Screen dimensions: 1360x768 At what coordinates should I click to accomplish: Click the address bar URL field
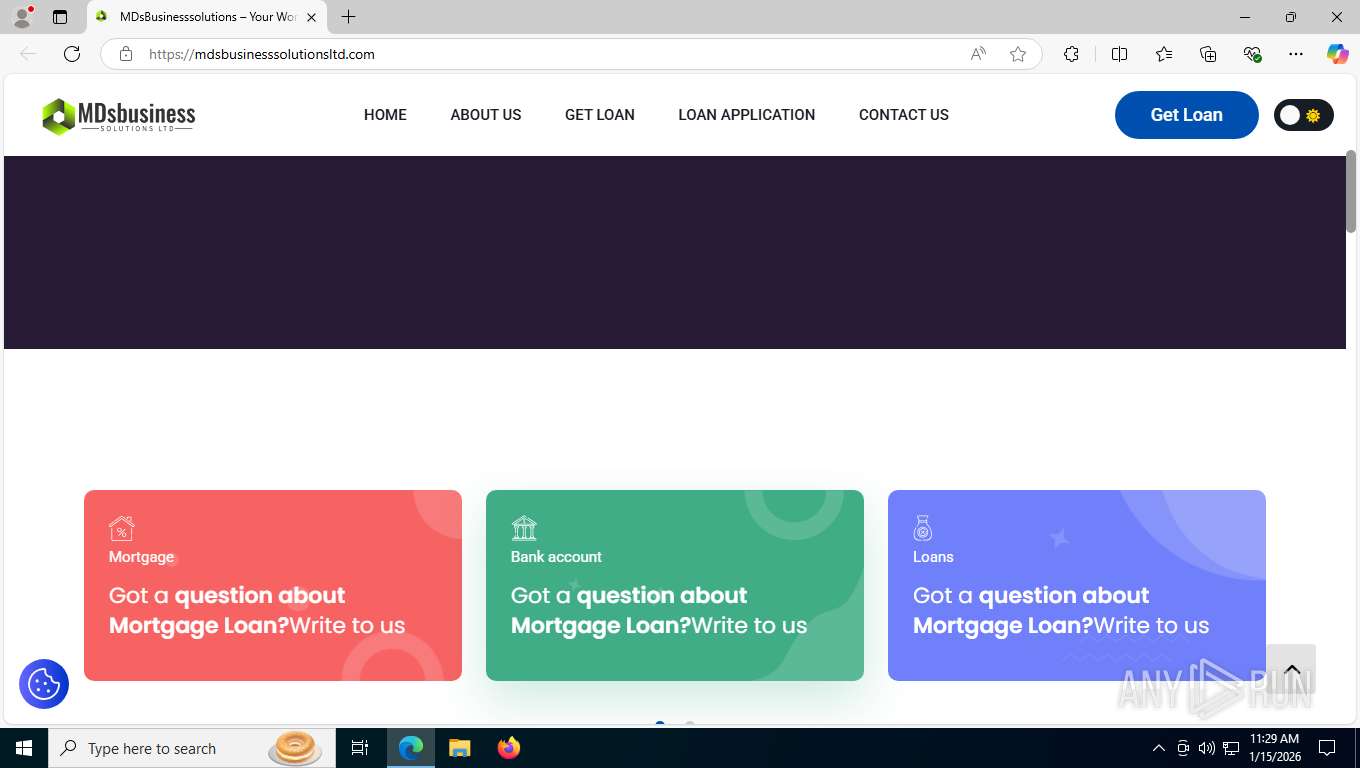(555, 54)
